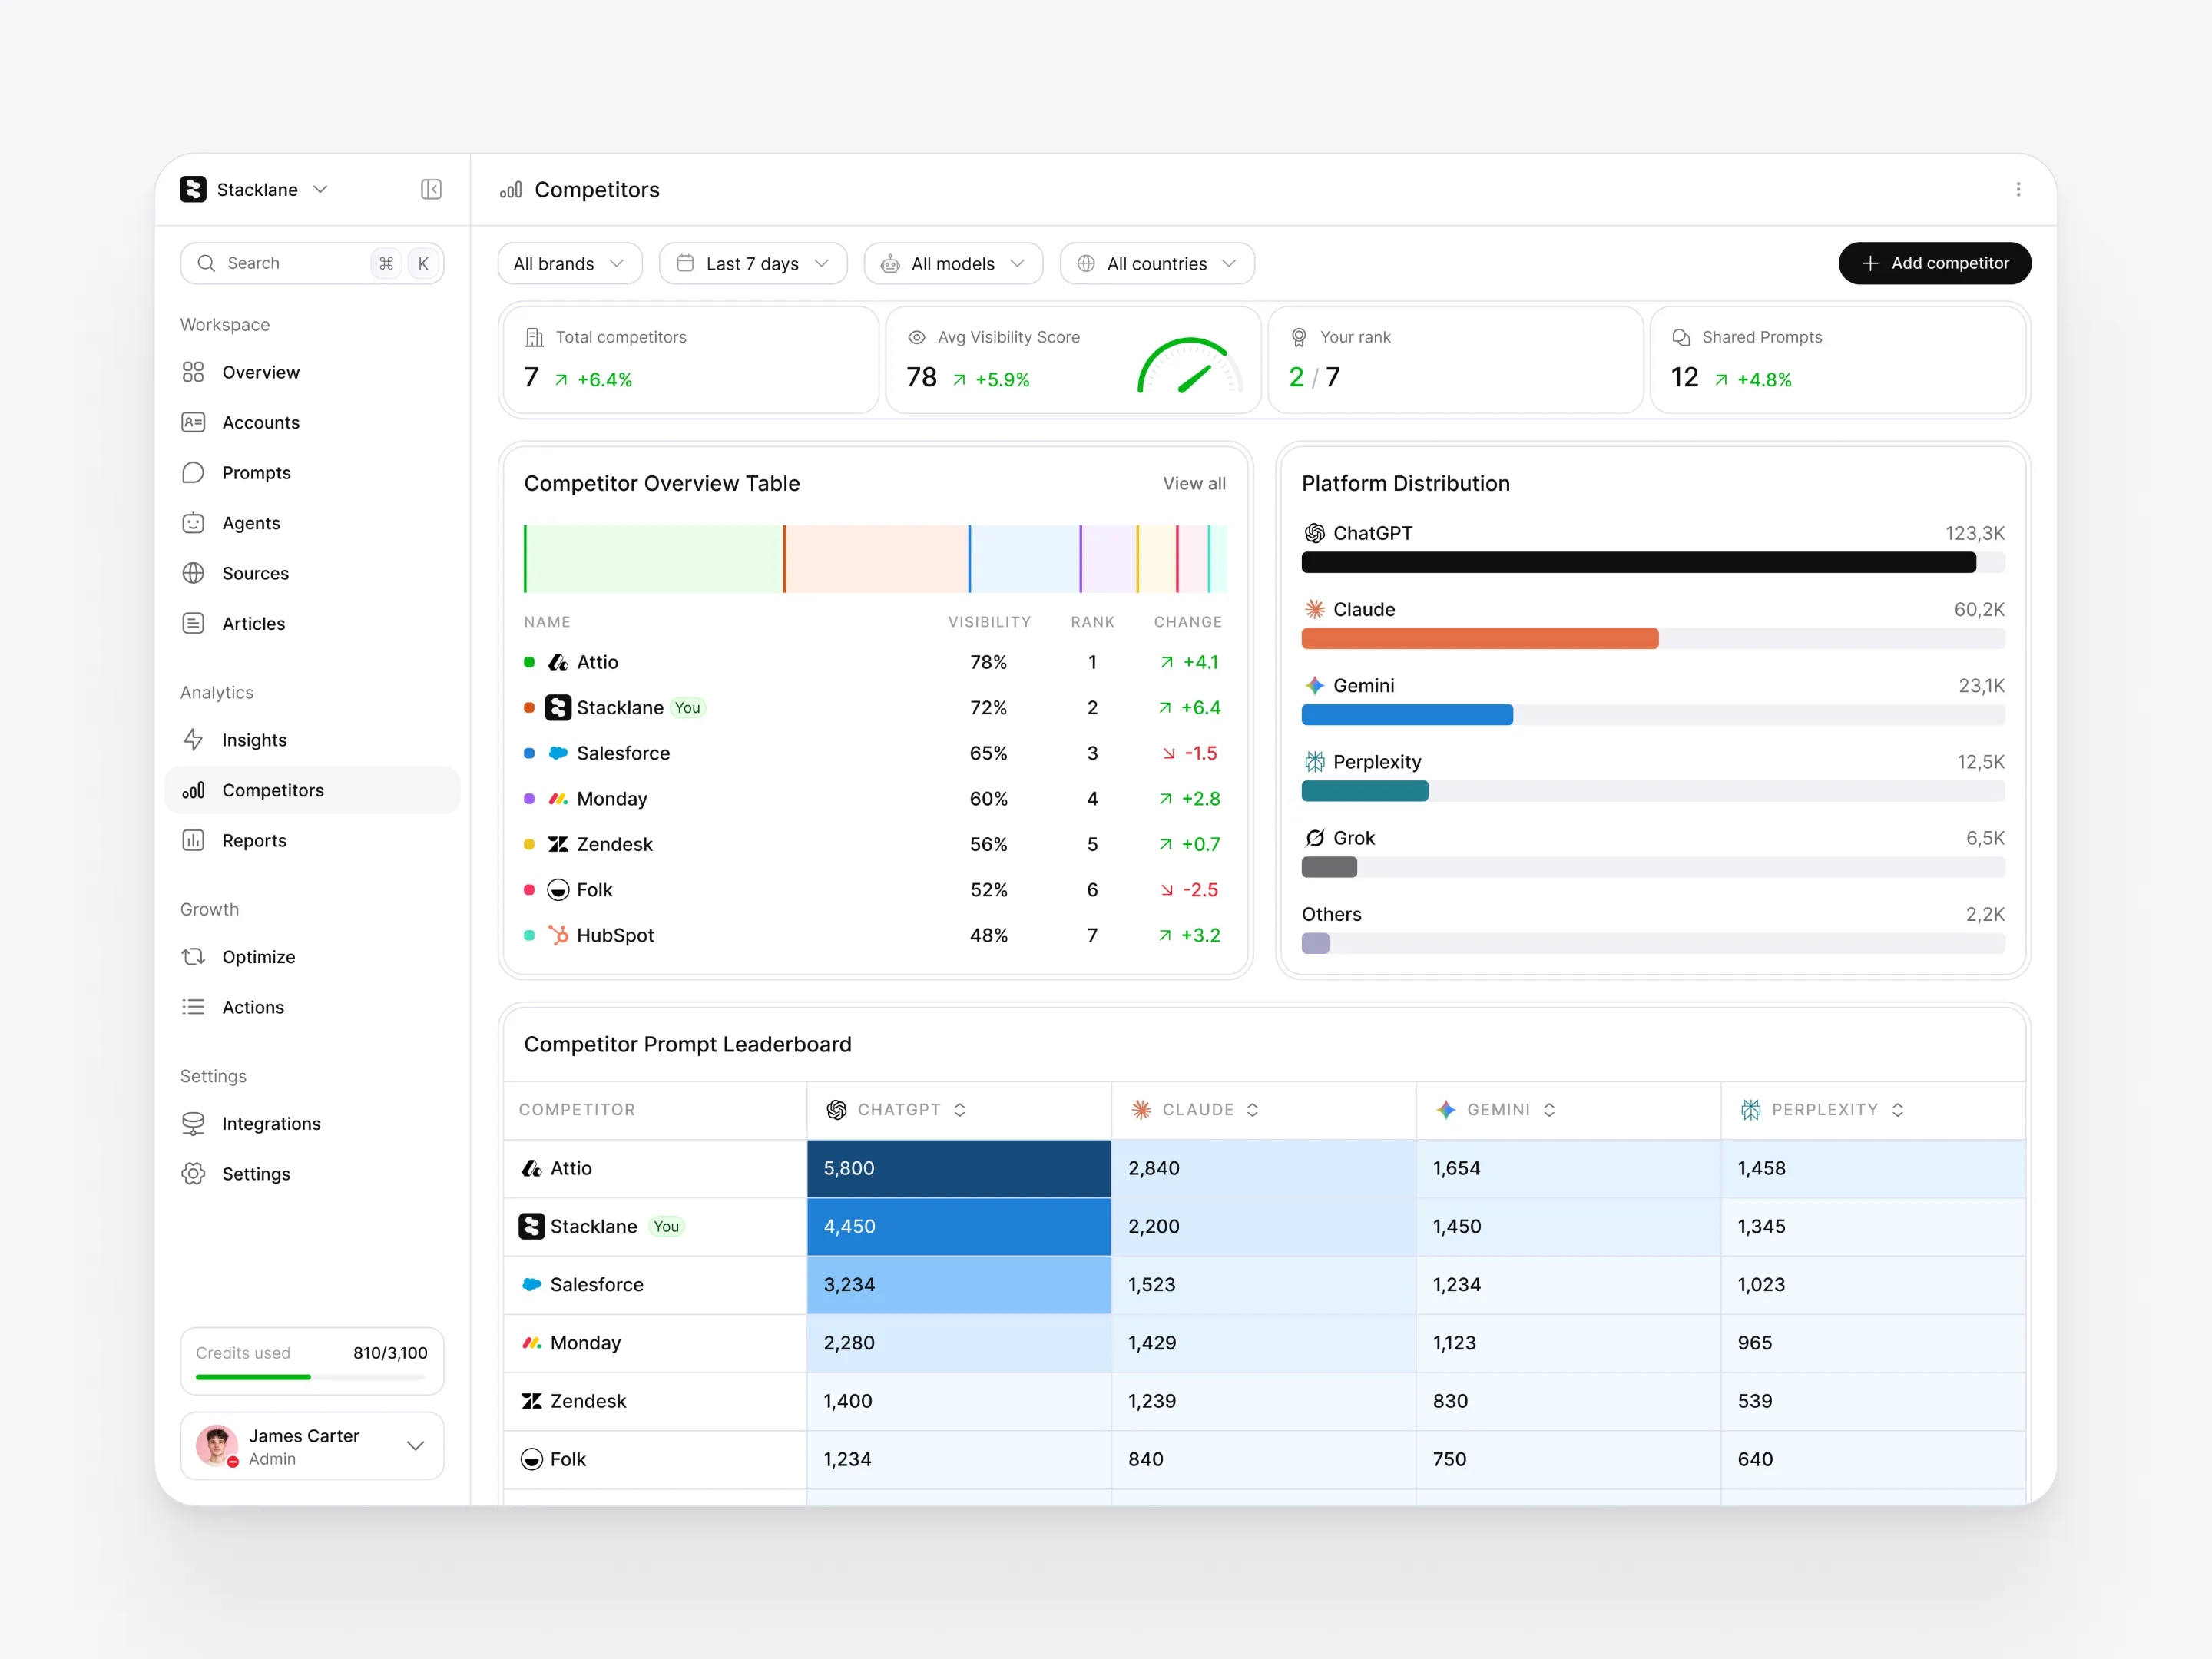Viewport: 2212px width, 1659px height.
Task: Open Accounts from the sidebar
Action: point(312,422)
